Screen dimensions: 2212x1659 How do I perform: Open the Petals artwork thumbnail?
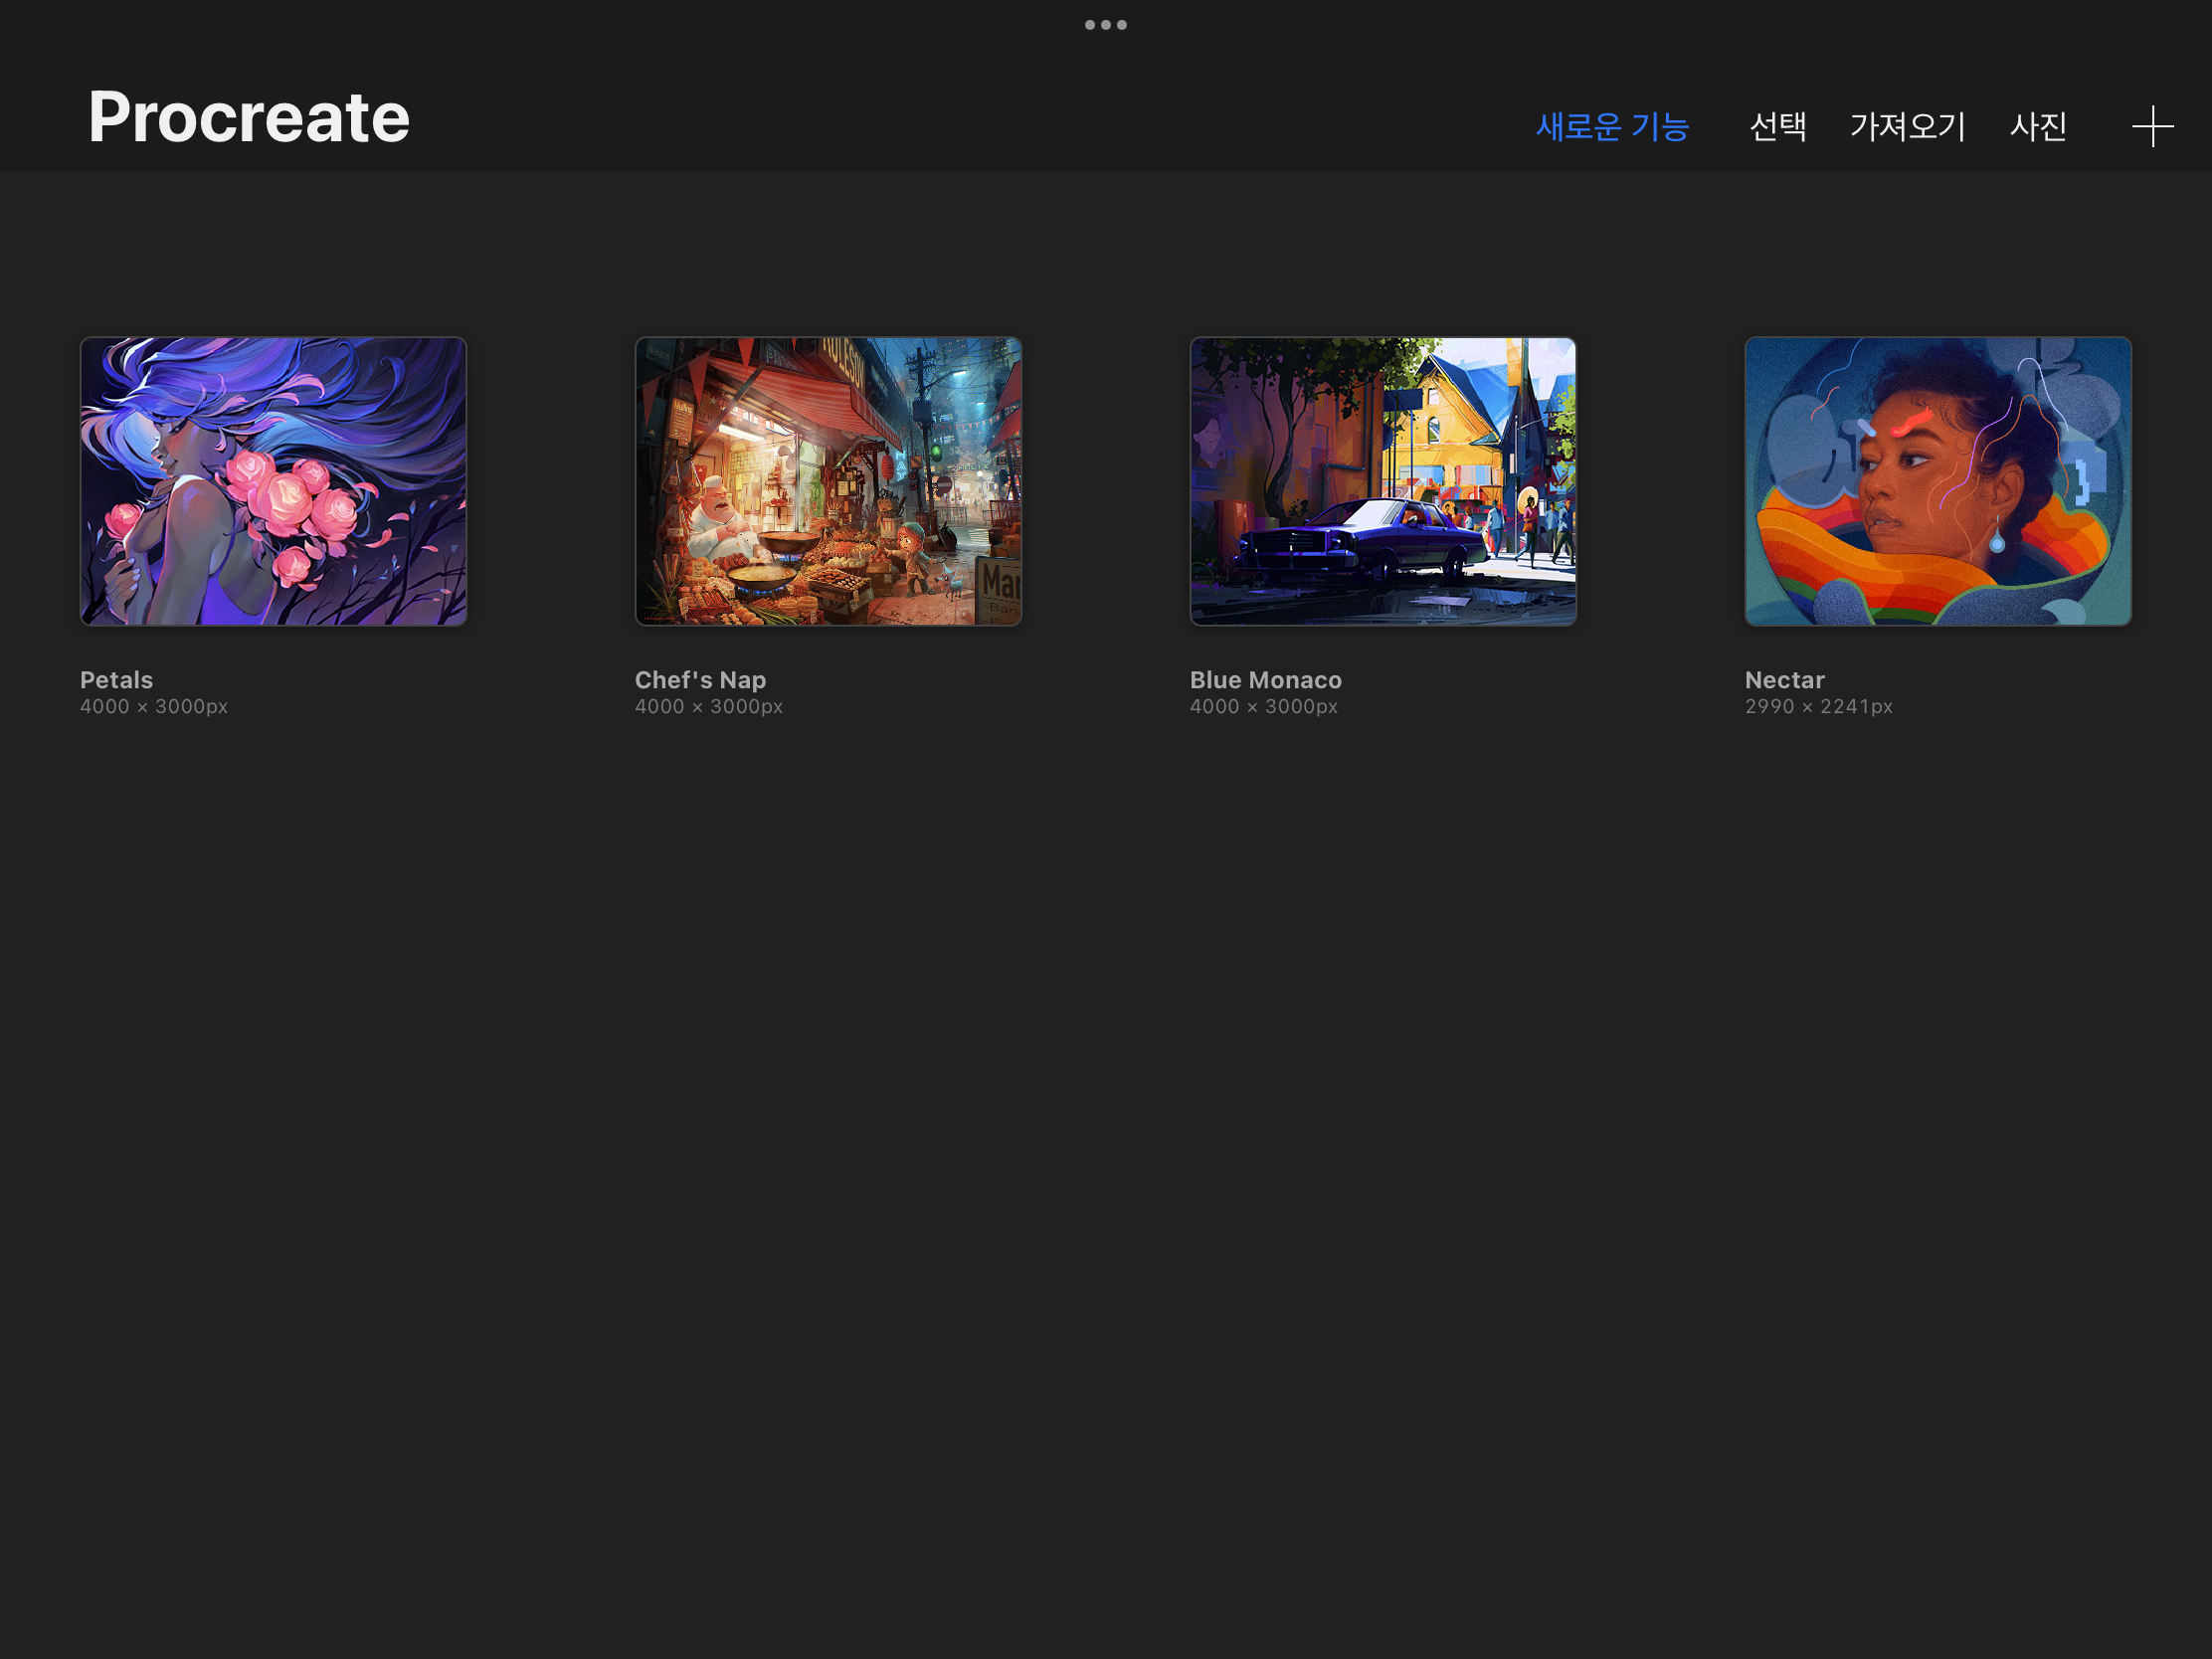point(273,481)
